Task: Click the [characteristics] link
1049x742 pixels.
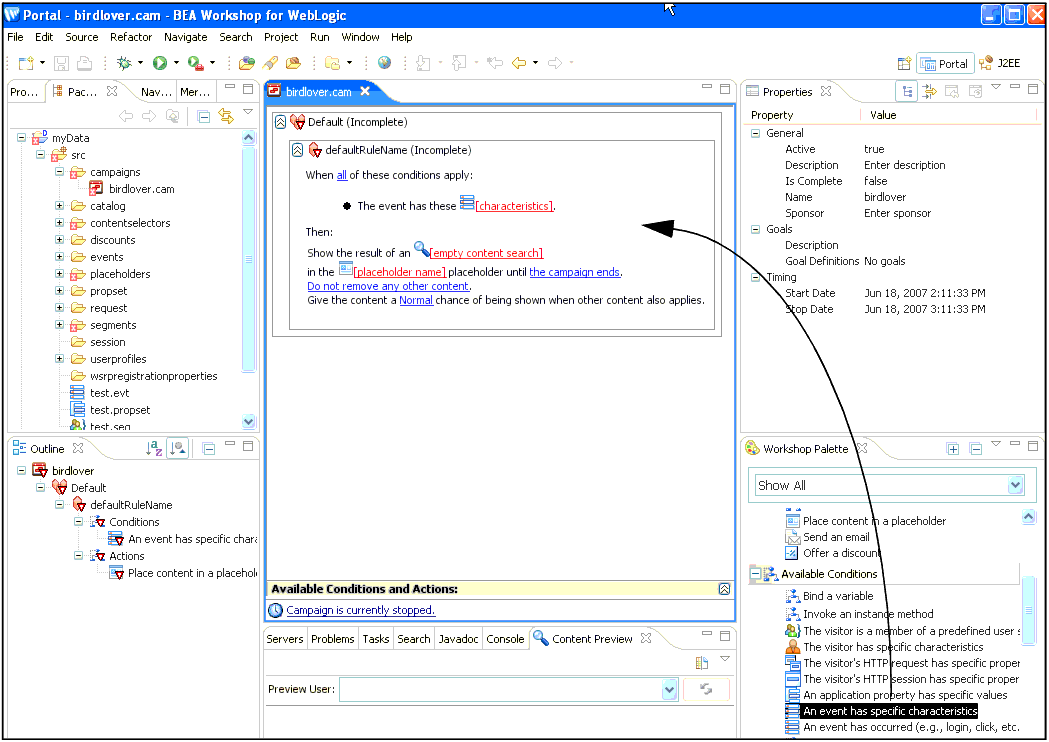Action: 514,206
